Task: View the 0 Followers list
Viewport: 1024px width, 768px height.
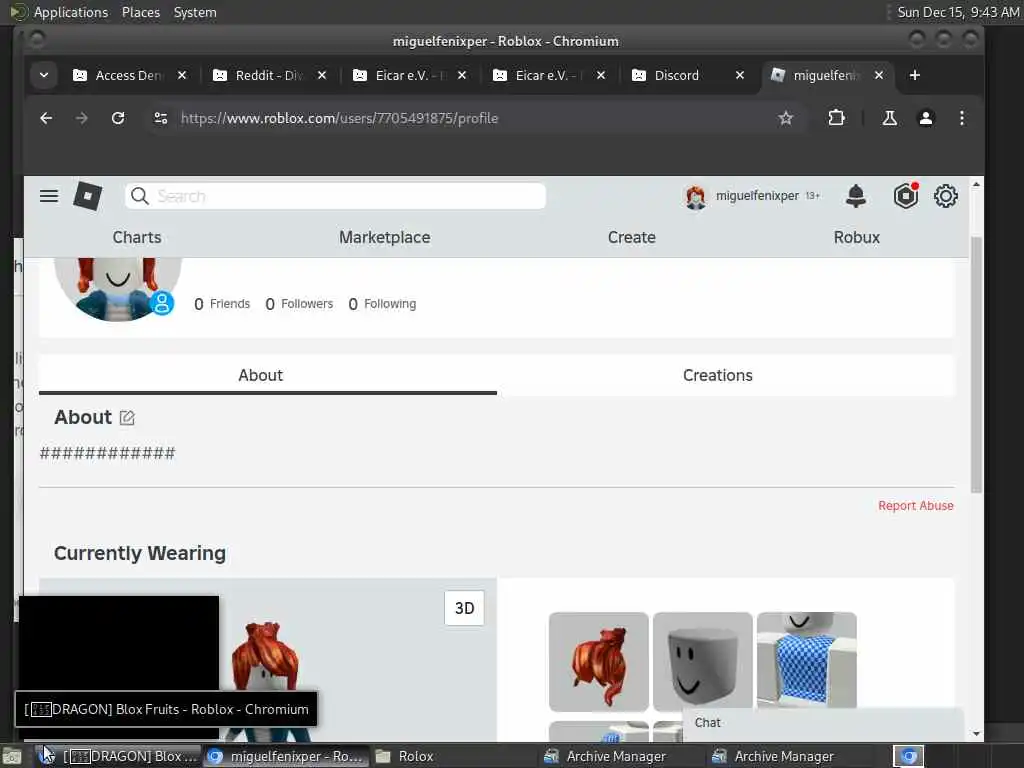Action: [299, 304]
